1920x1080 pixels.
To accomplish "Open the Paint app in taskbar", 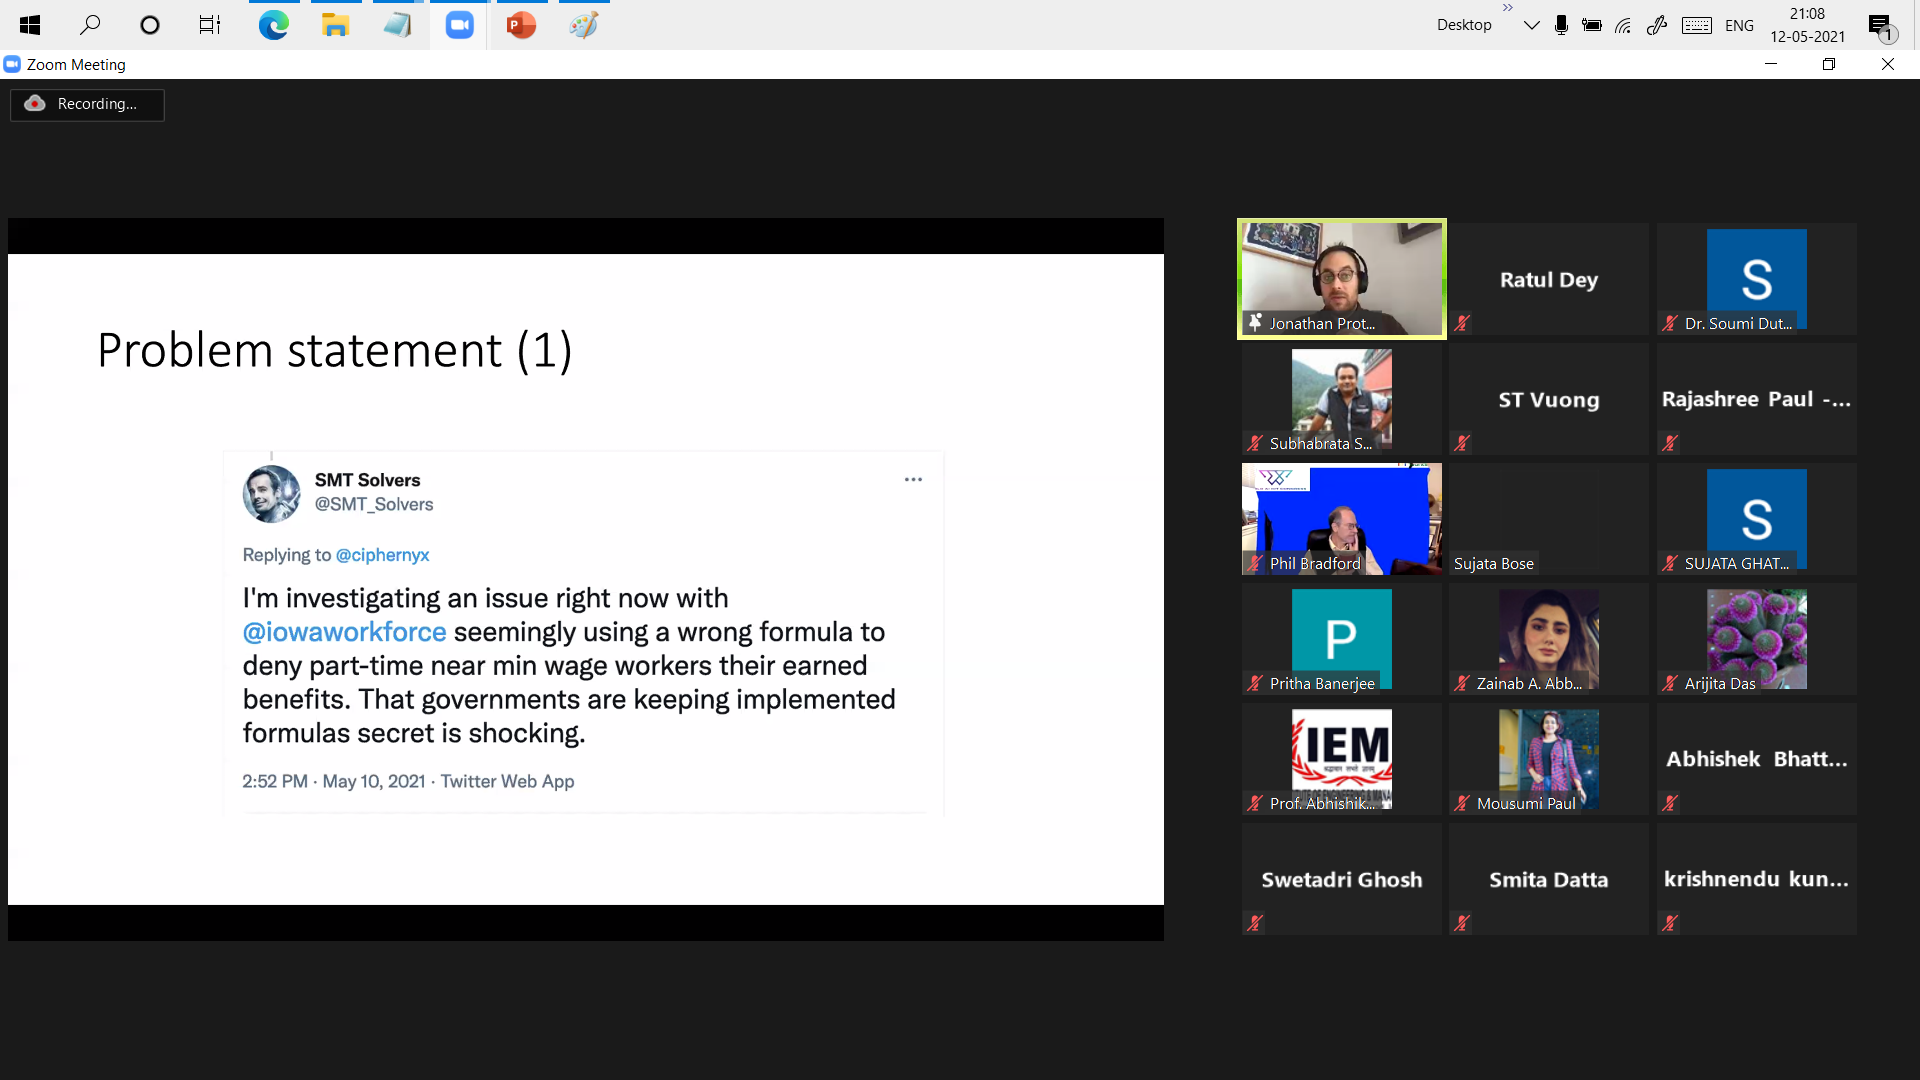I will [584, 25].
